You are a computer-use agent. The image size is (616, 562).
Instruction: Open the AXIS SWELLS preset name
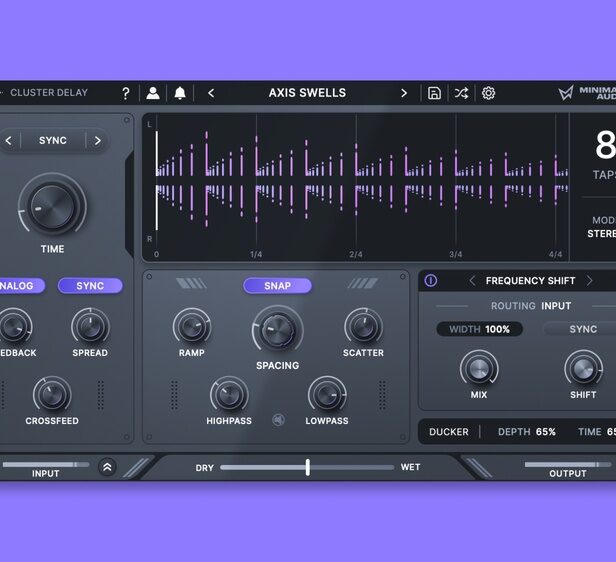click(307, 93)
